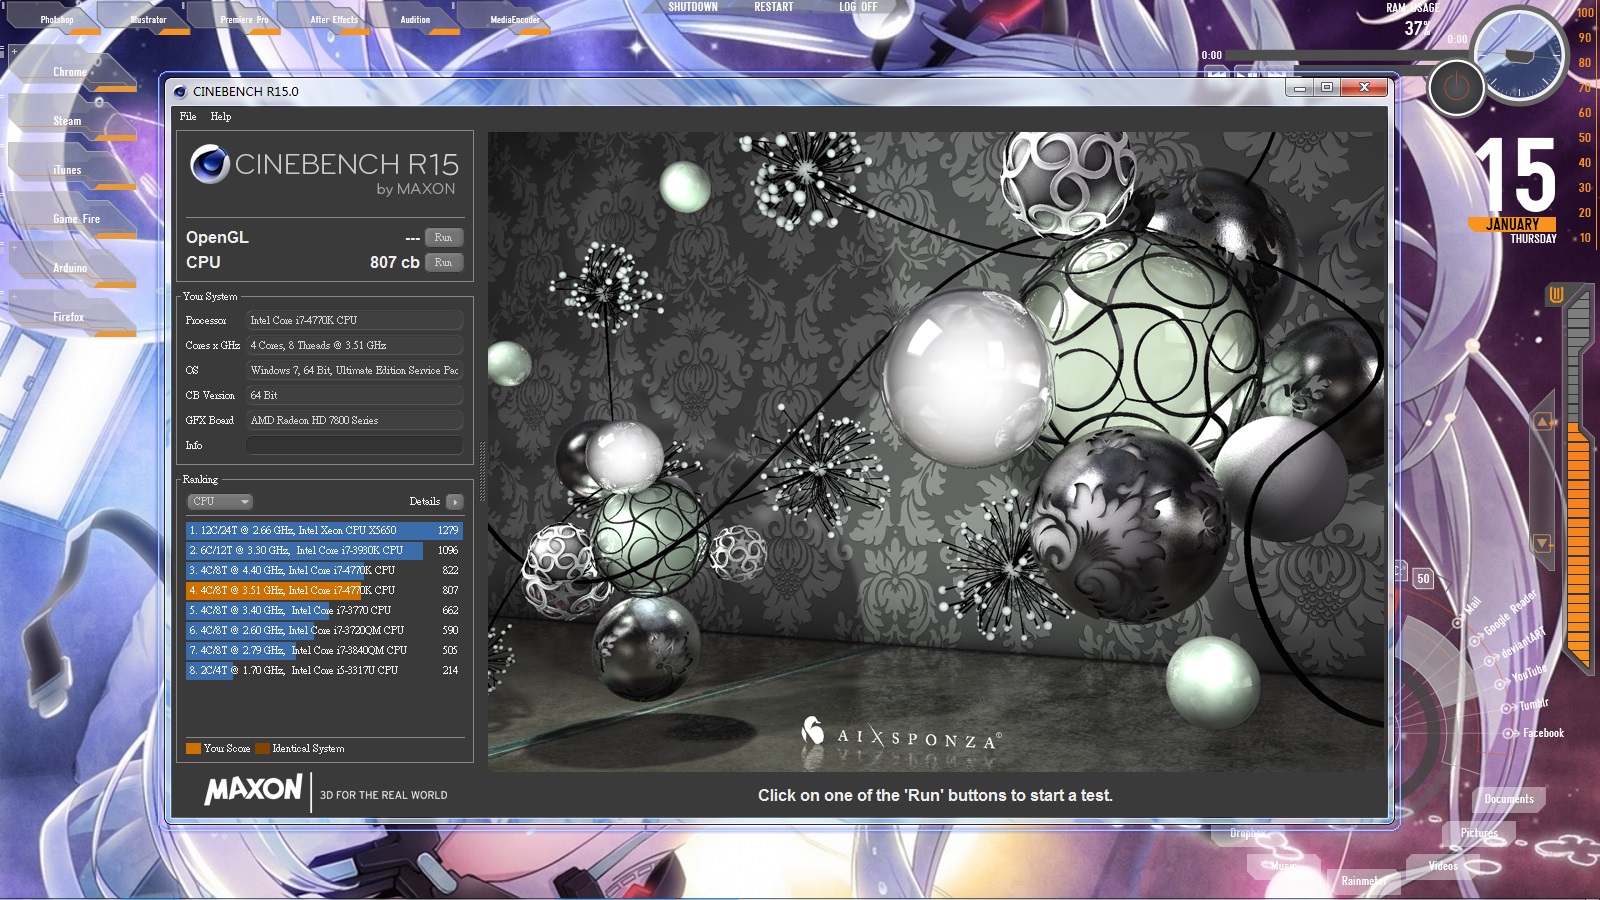Open the Help menu
The height and width of the screenshot is (900, 1600).
(221, 116)
